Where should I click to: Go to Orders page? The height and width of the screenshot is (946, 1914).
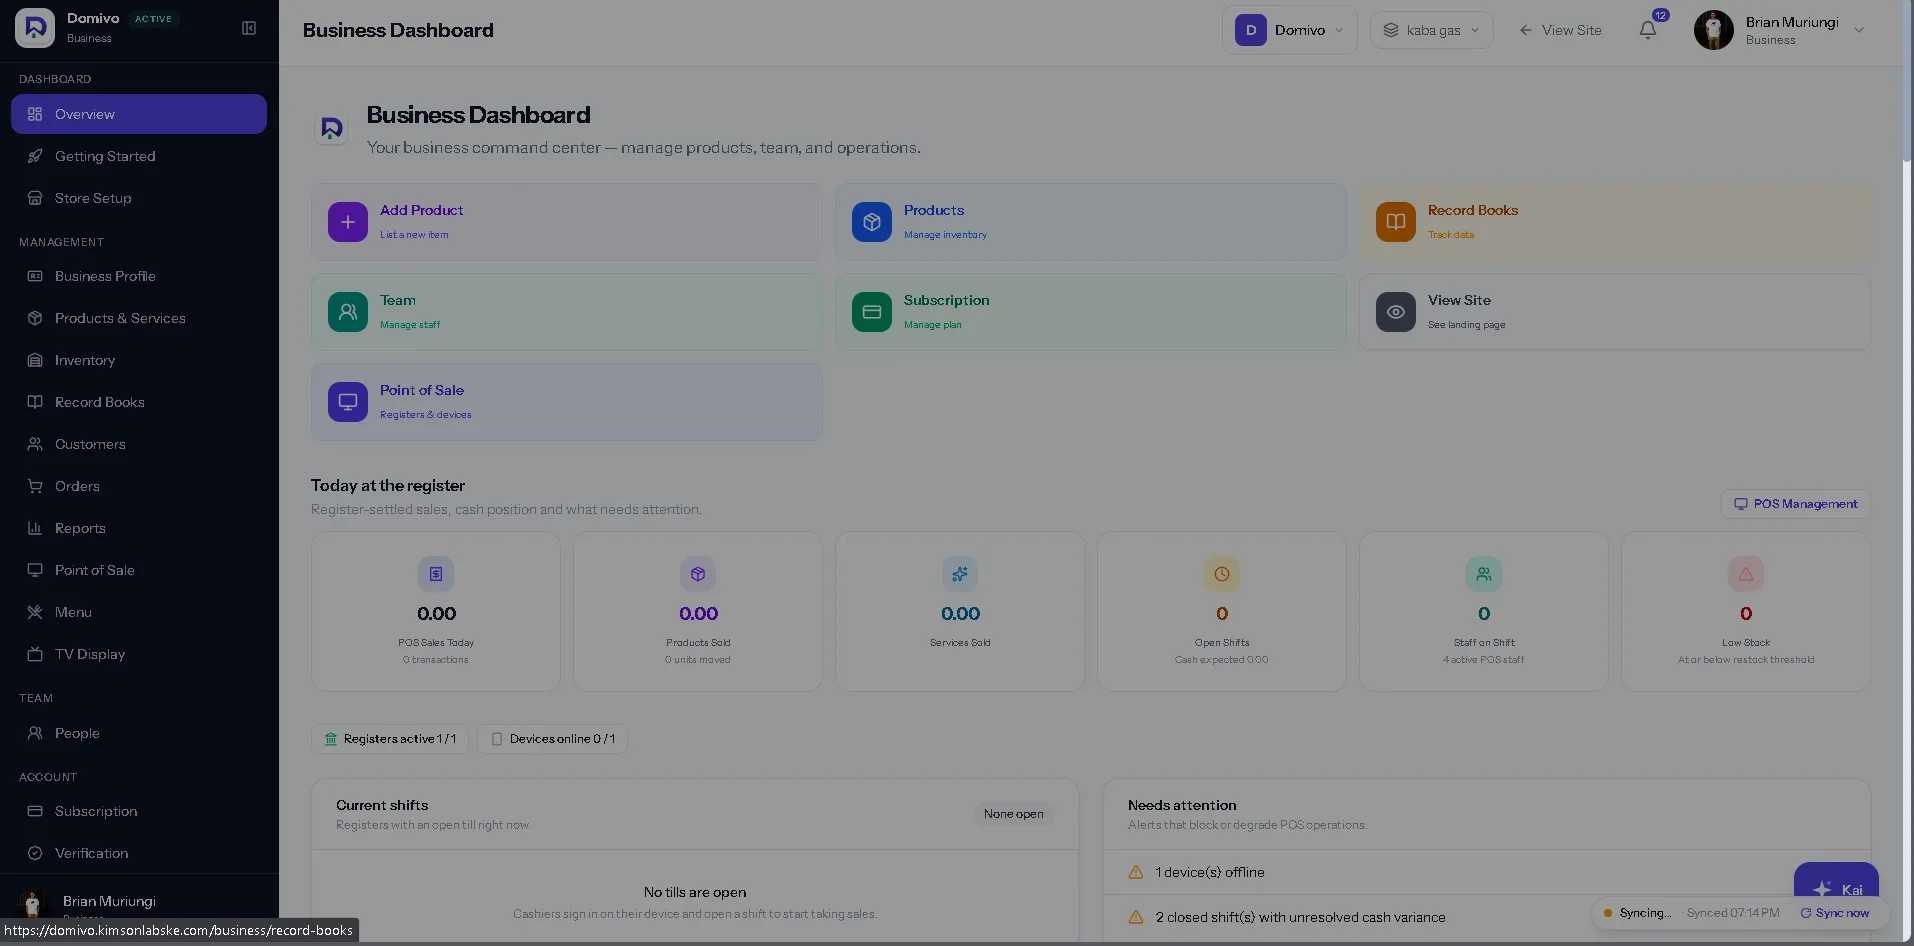(x=139, y=486)
